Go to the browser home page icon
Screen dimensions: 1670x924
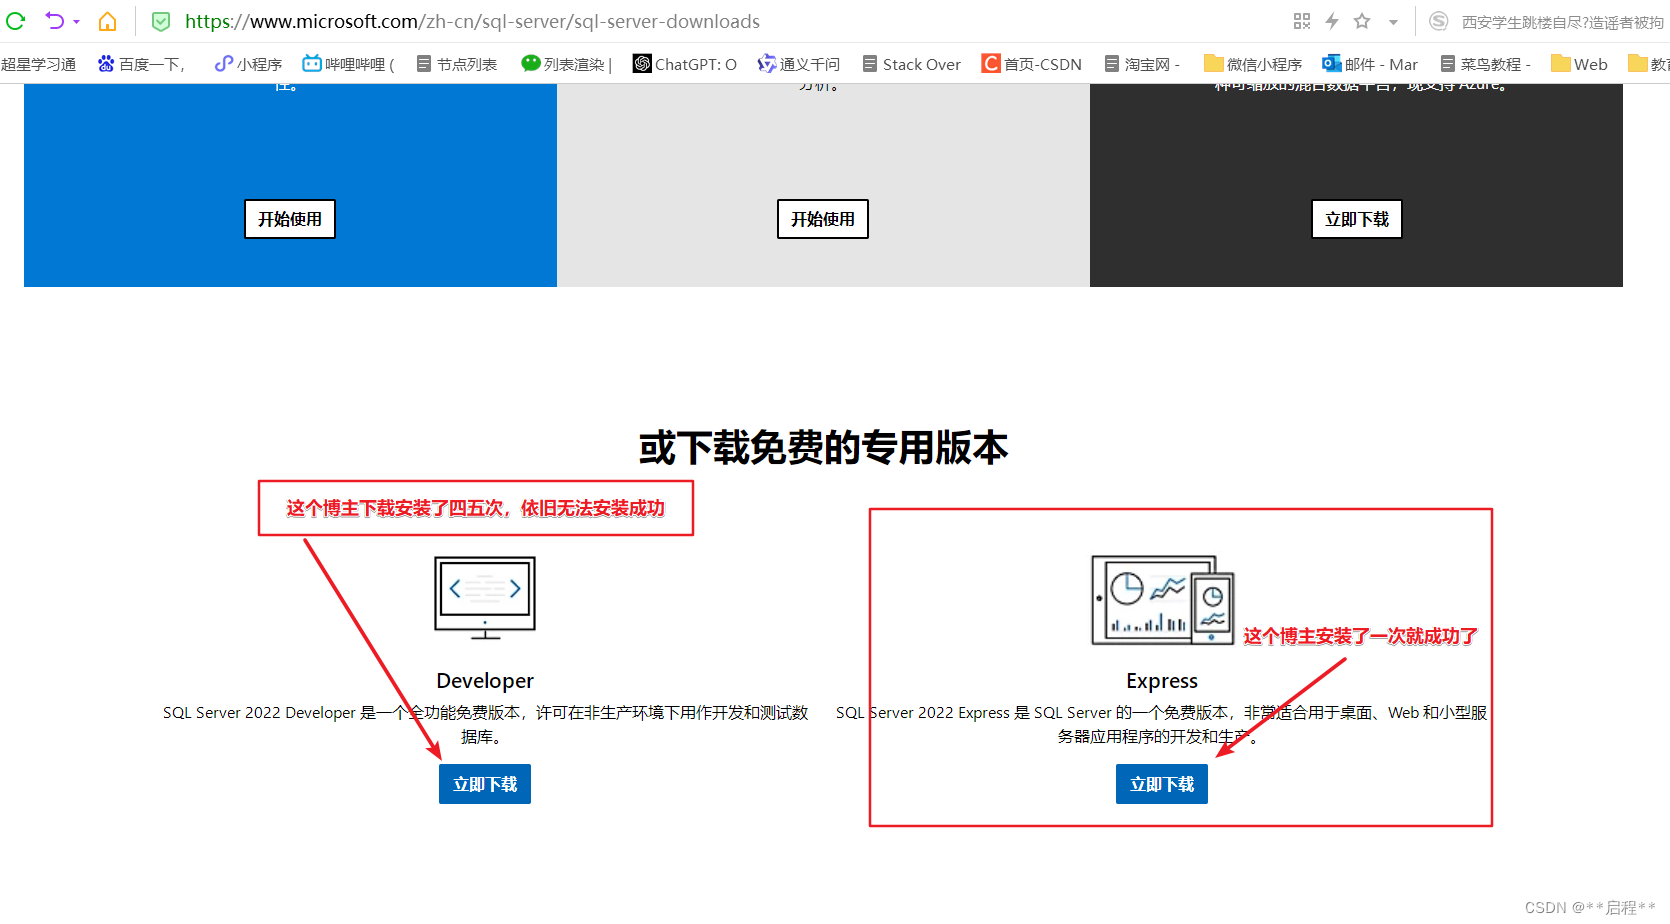click(x=107, y=21)
